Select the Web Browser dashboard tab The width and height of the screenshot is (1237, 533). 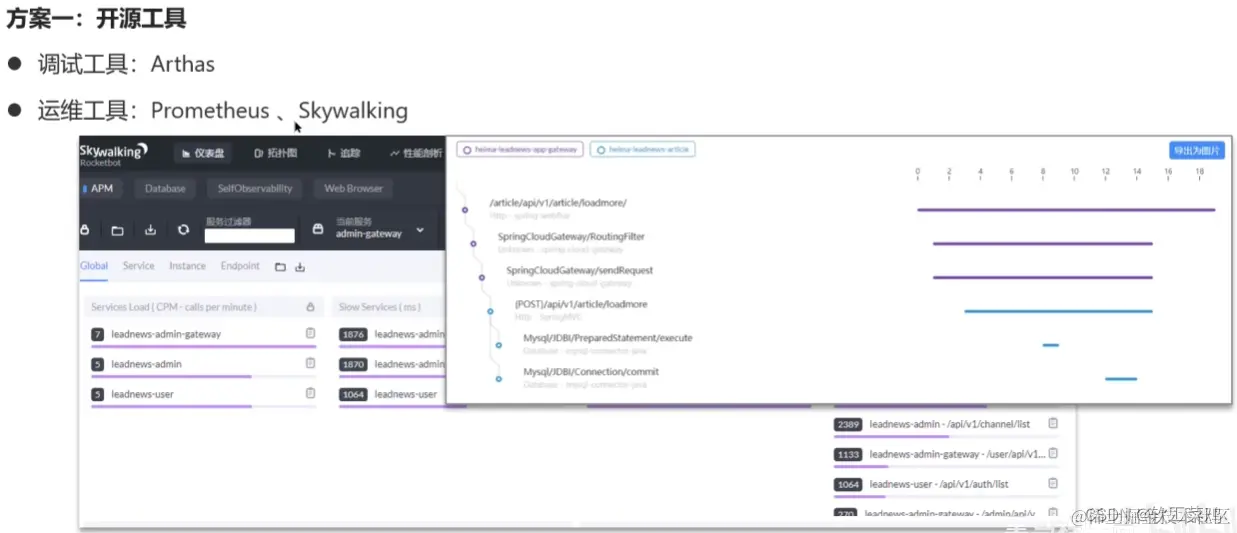pos(353,188)
